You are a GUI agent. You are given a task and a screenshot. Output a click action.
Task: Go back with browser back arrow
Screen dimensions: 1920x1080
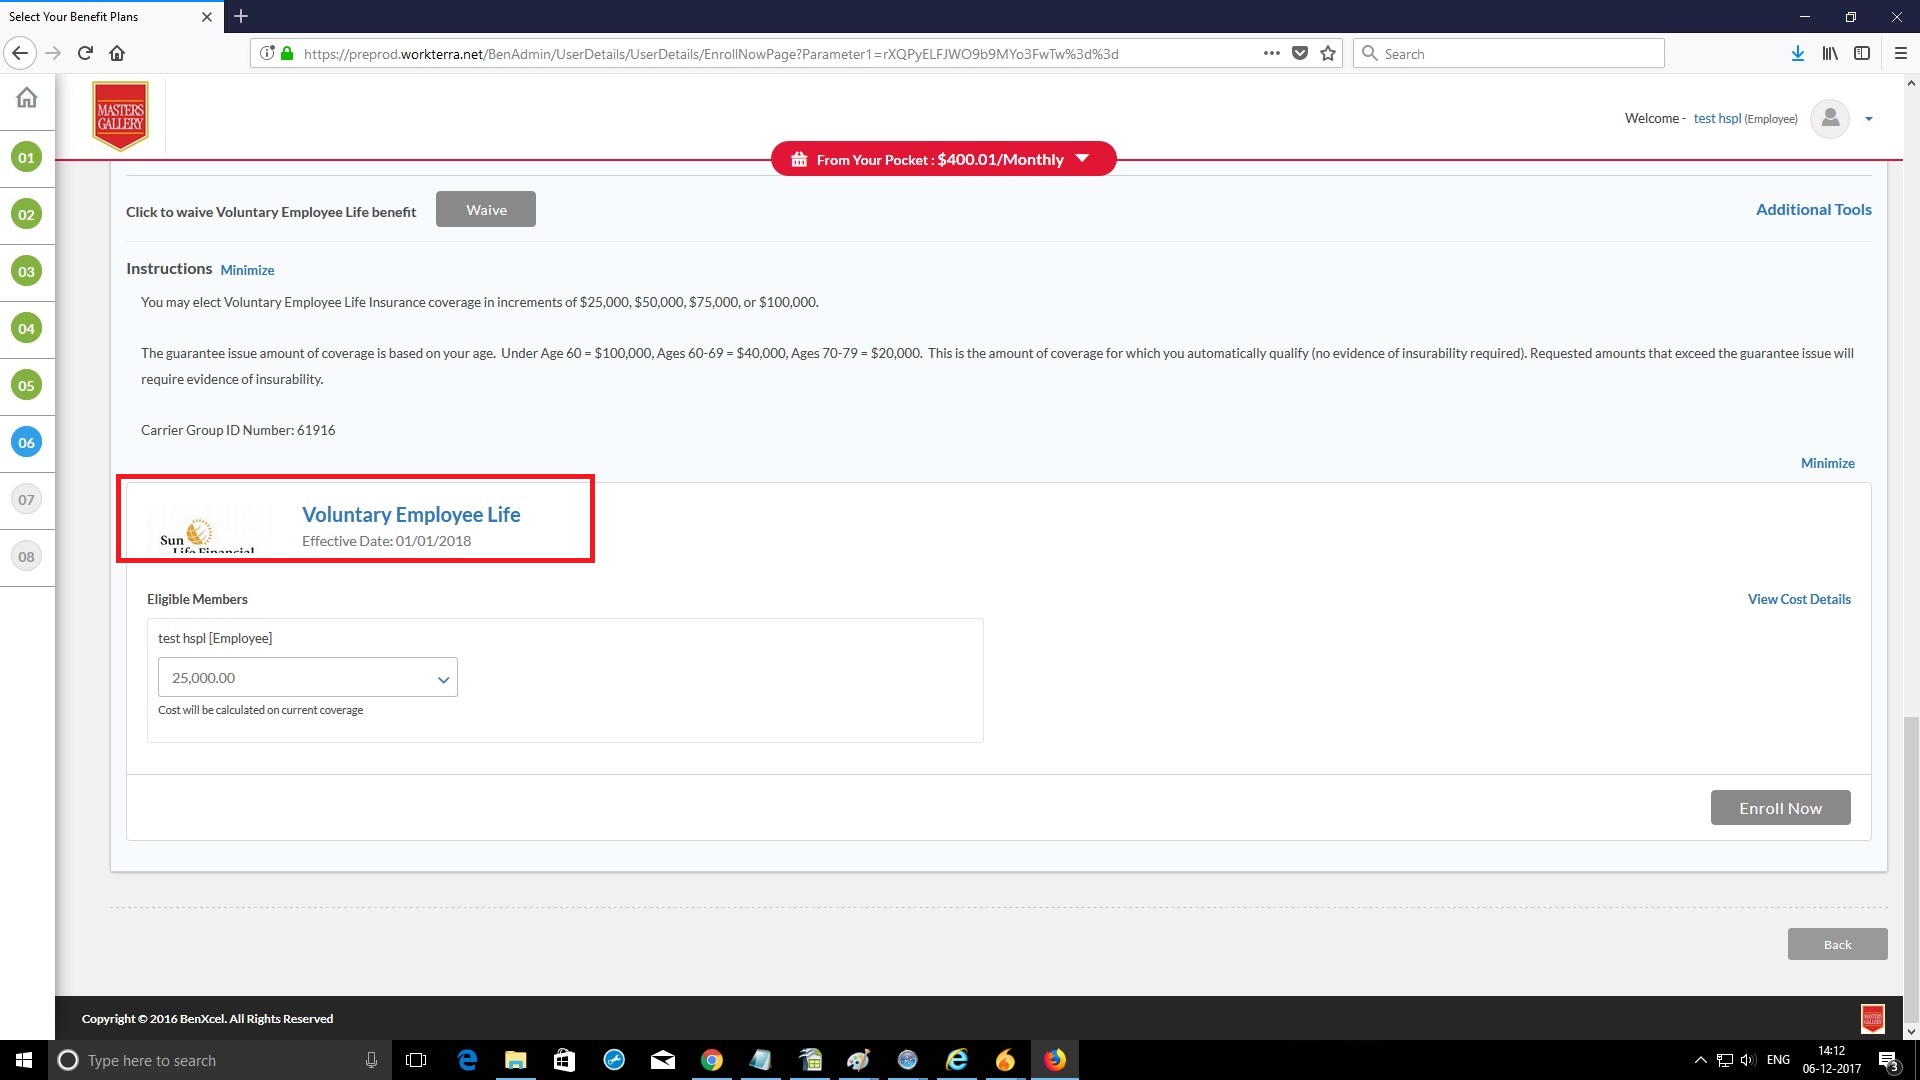(20, 53)
